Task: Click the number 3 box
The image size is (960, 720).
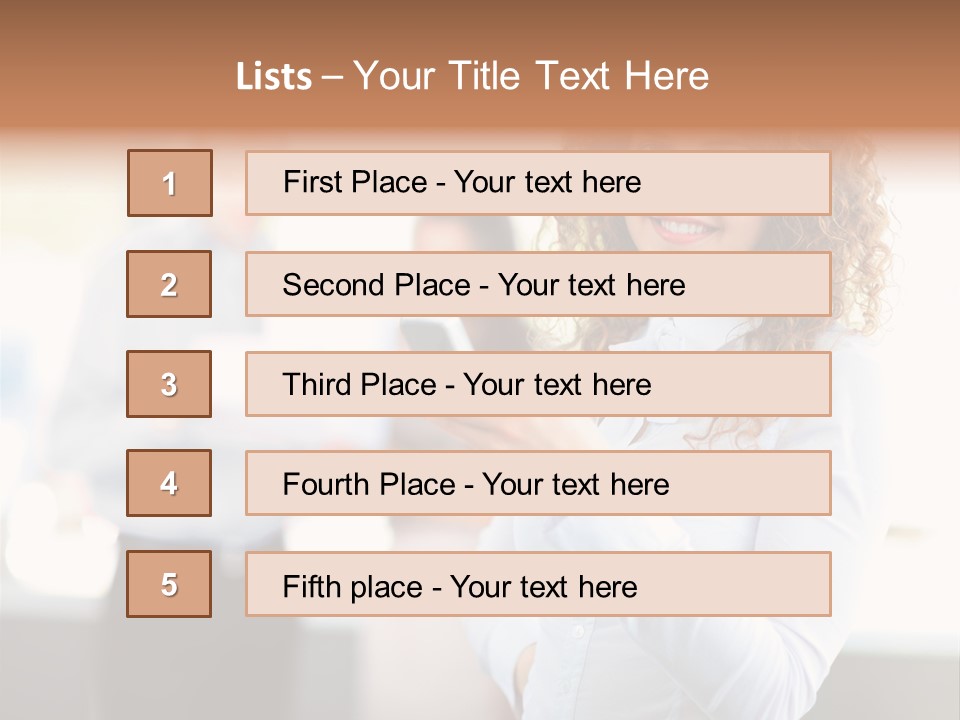Action: pos(169,384)
